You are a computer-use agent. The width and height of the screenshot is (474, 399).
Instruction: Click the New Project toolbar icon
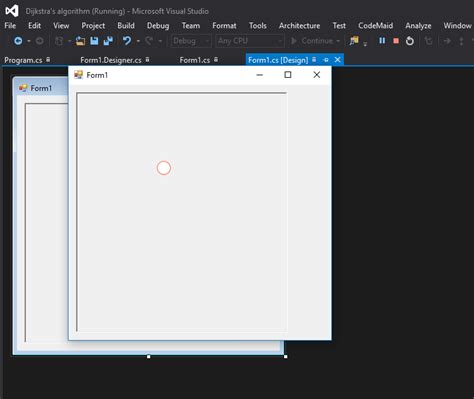[x=59, y=41]
